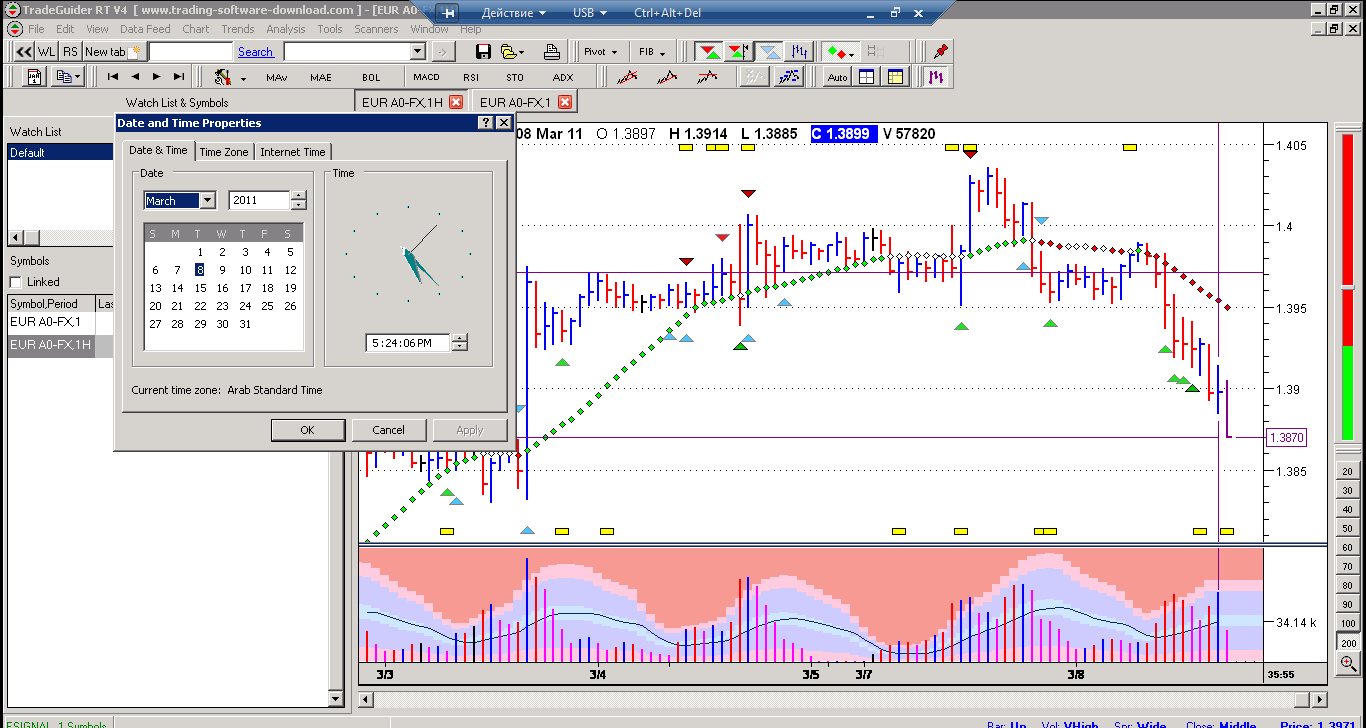This screenshot has width=1366, height=728.
Task: Click the save floppy disk icon
Action: pos(484,52)
